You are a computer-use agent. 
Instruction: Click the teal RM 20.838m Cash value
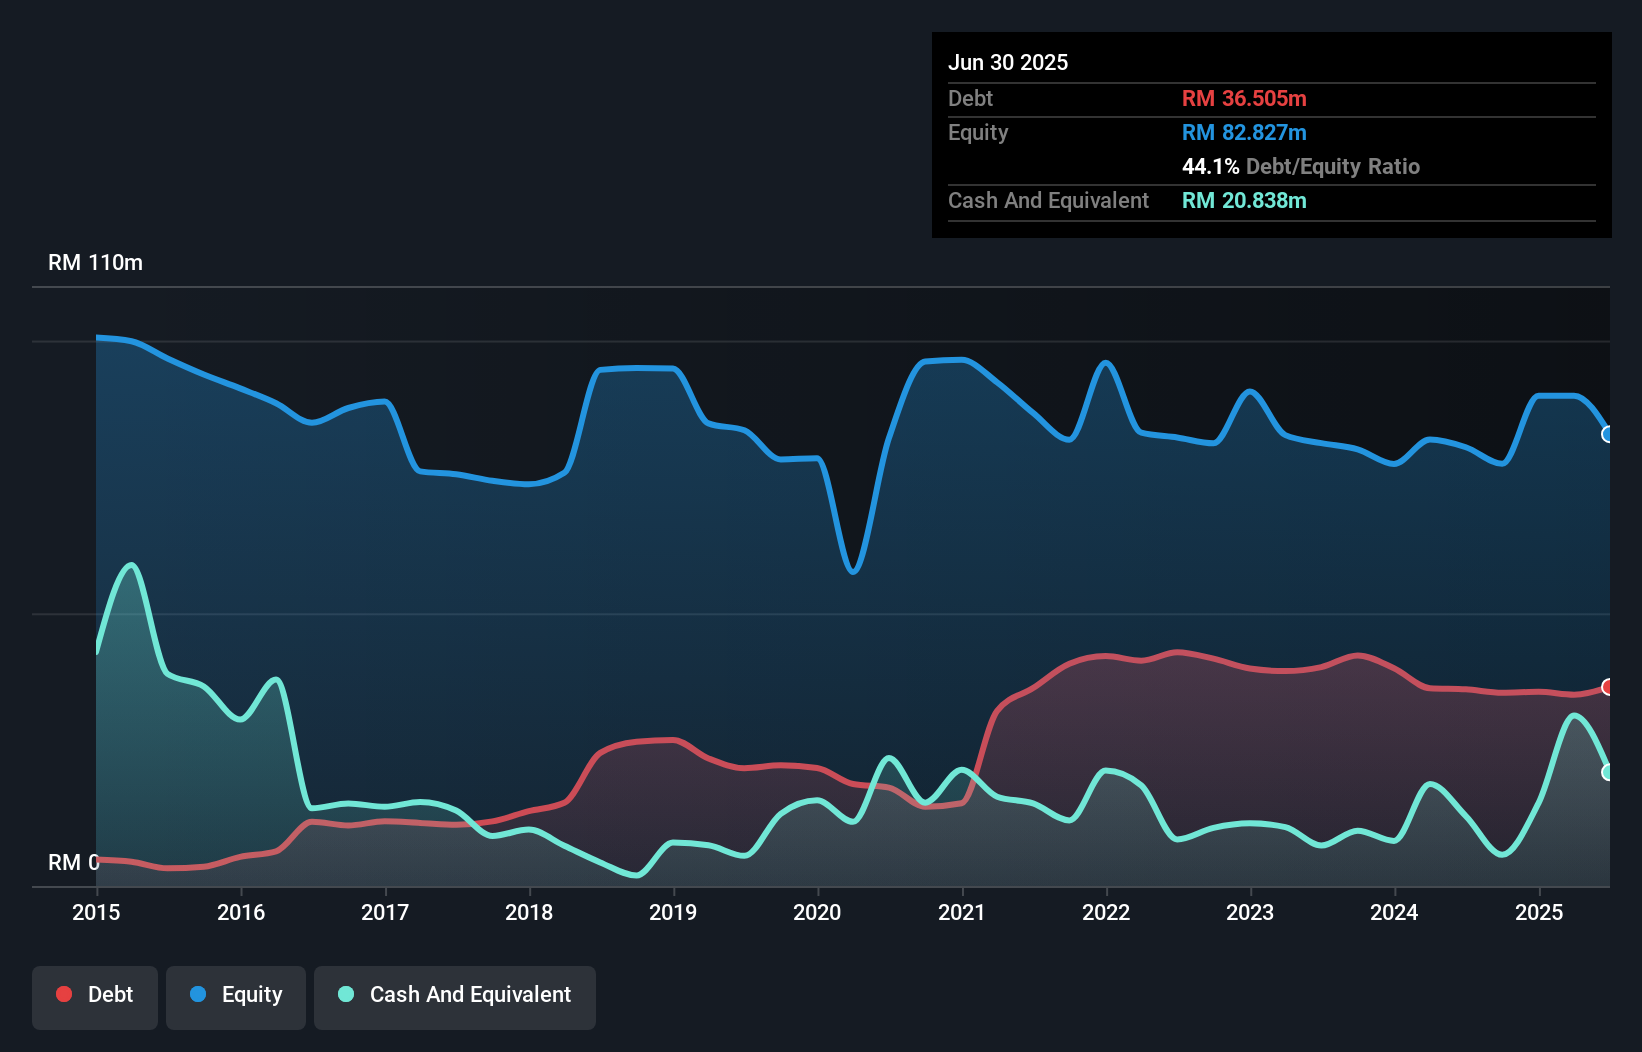(1244, 200)
